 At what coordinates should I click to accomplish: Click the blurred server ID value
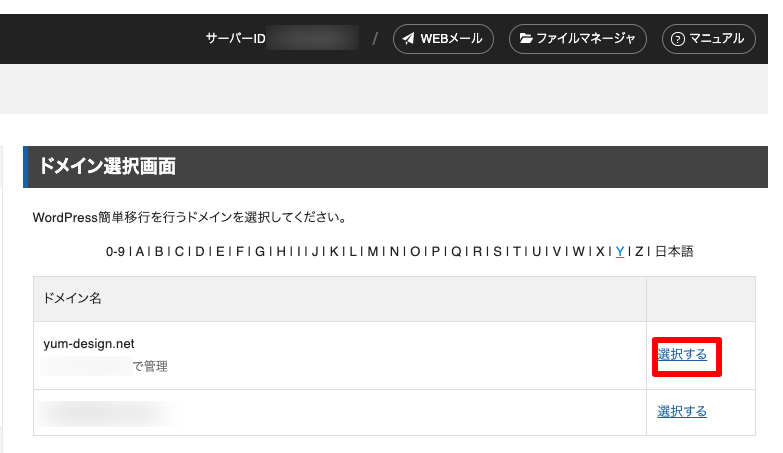tap(313, 38)
